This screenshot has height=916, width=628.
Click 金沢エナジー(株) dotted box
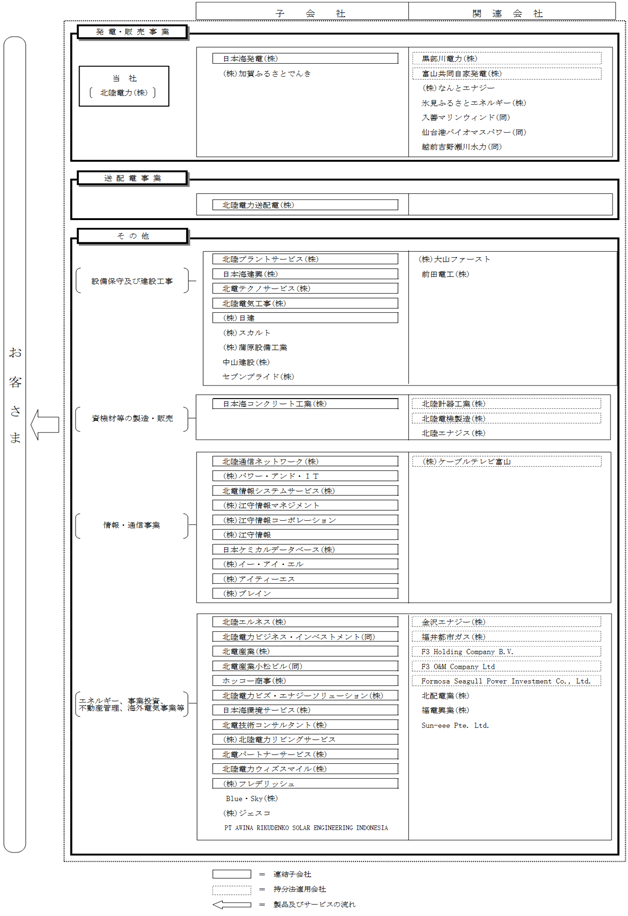click(x=506, y=622)
